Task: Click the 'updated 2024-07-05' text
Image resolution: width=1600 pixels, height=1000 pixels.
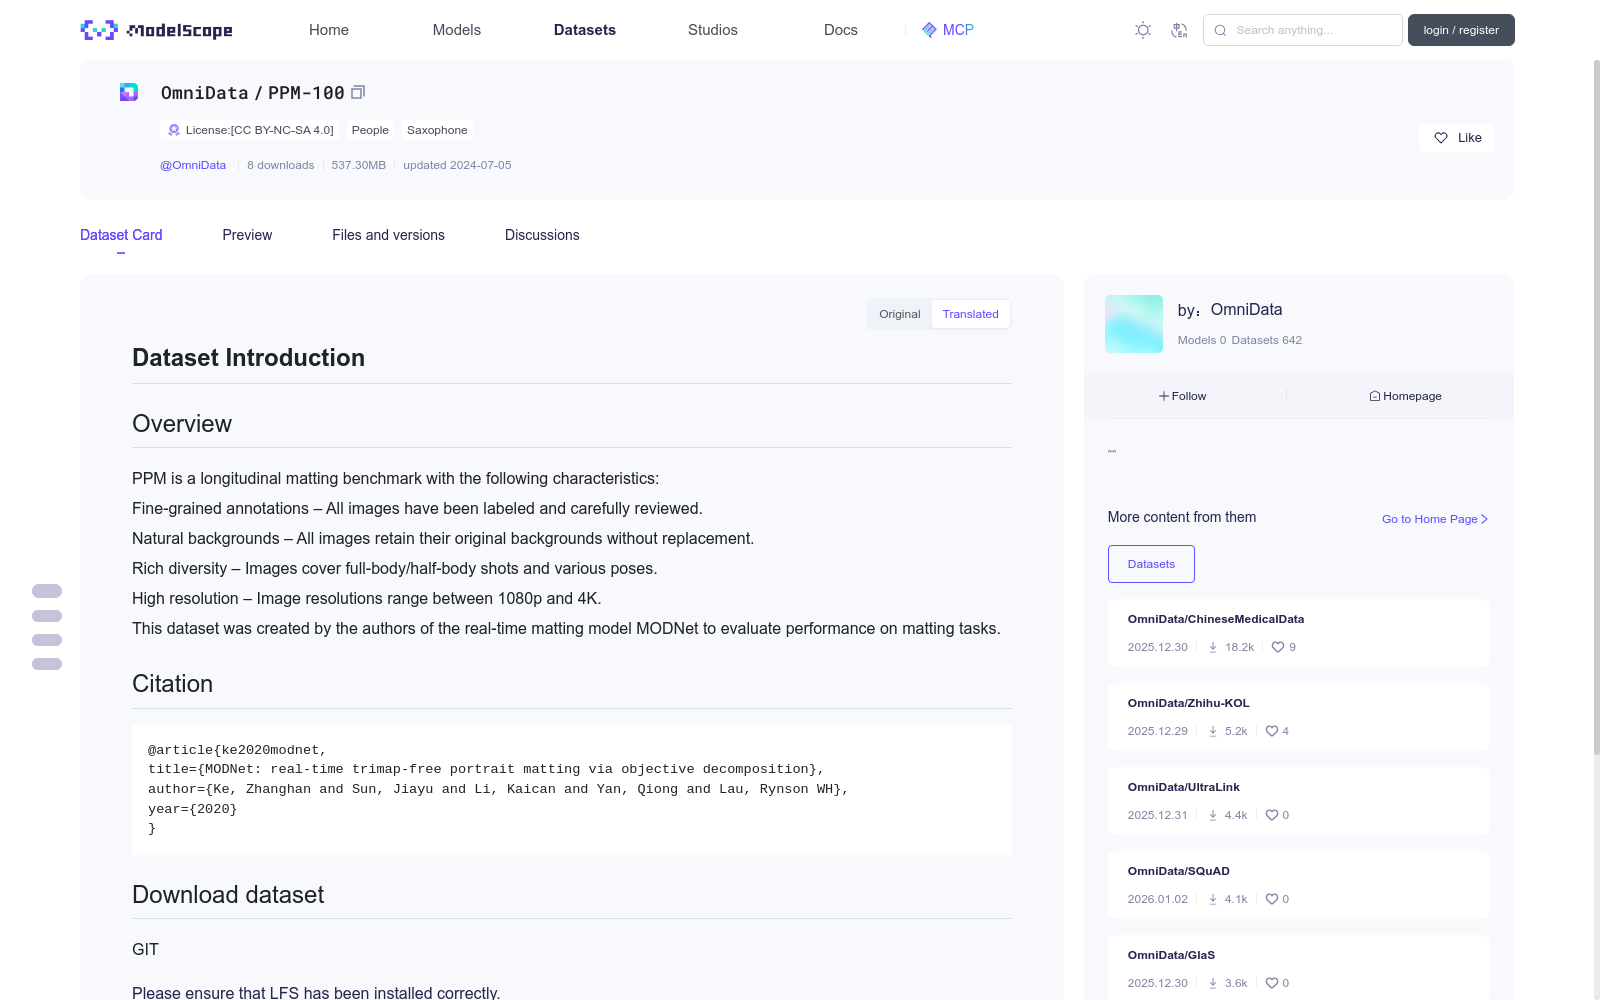Action: pyautogui.click(x=457, y=165)
